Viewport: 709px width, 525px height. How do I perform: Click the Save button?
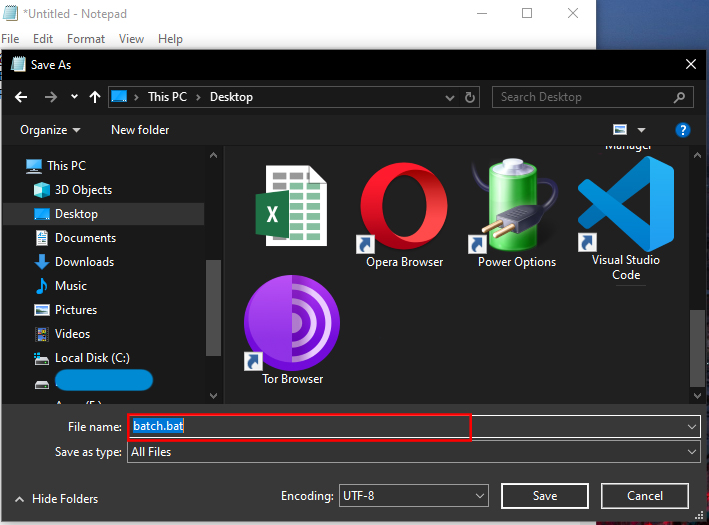545,496
